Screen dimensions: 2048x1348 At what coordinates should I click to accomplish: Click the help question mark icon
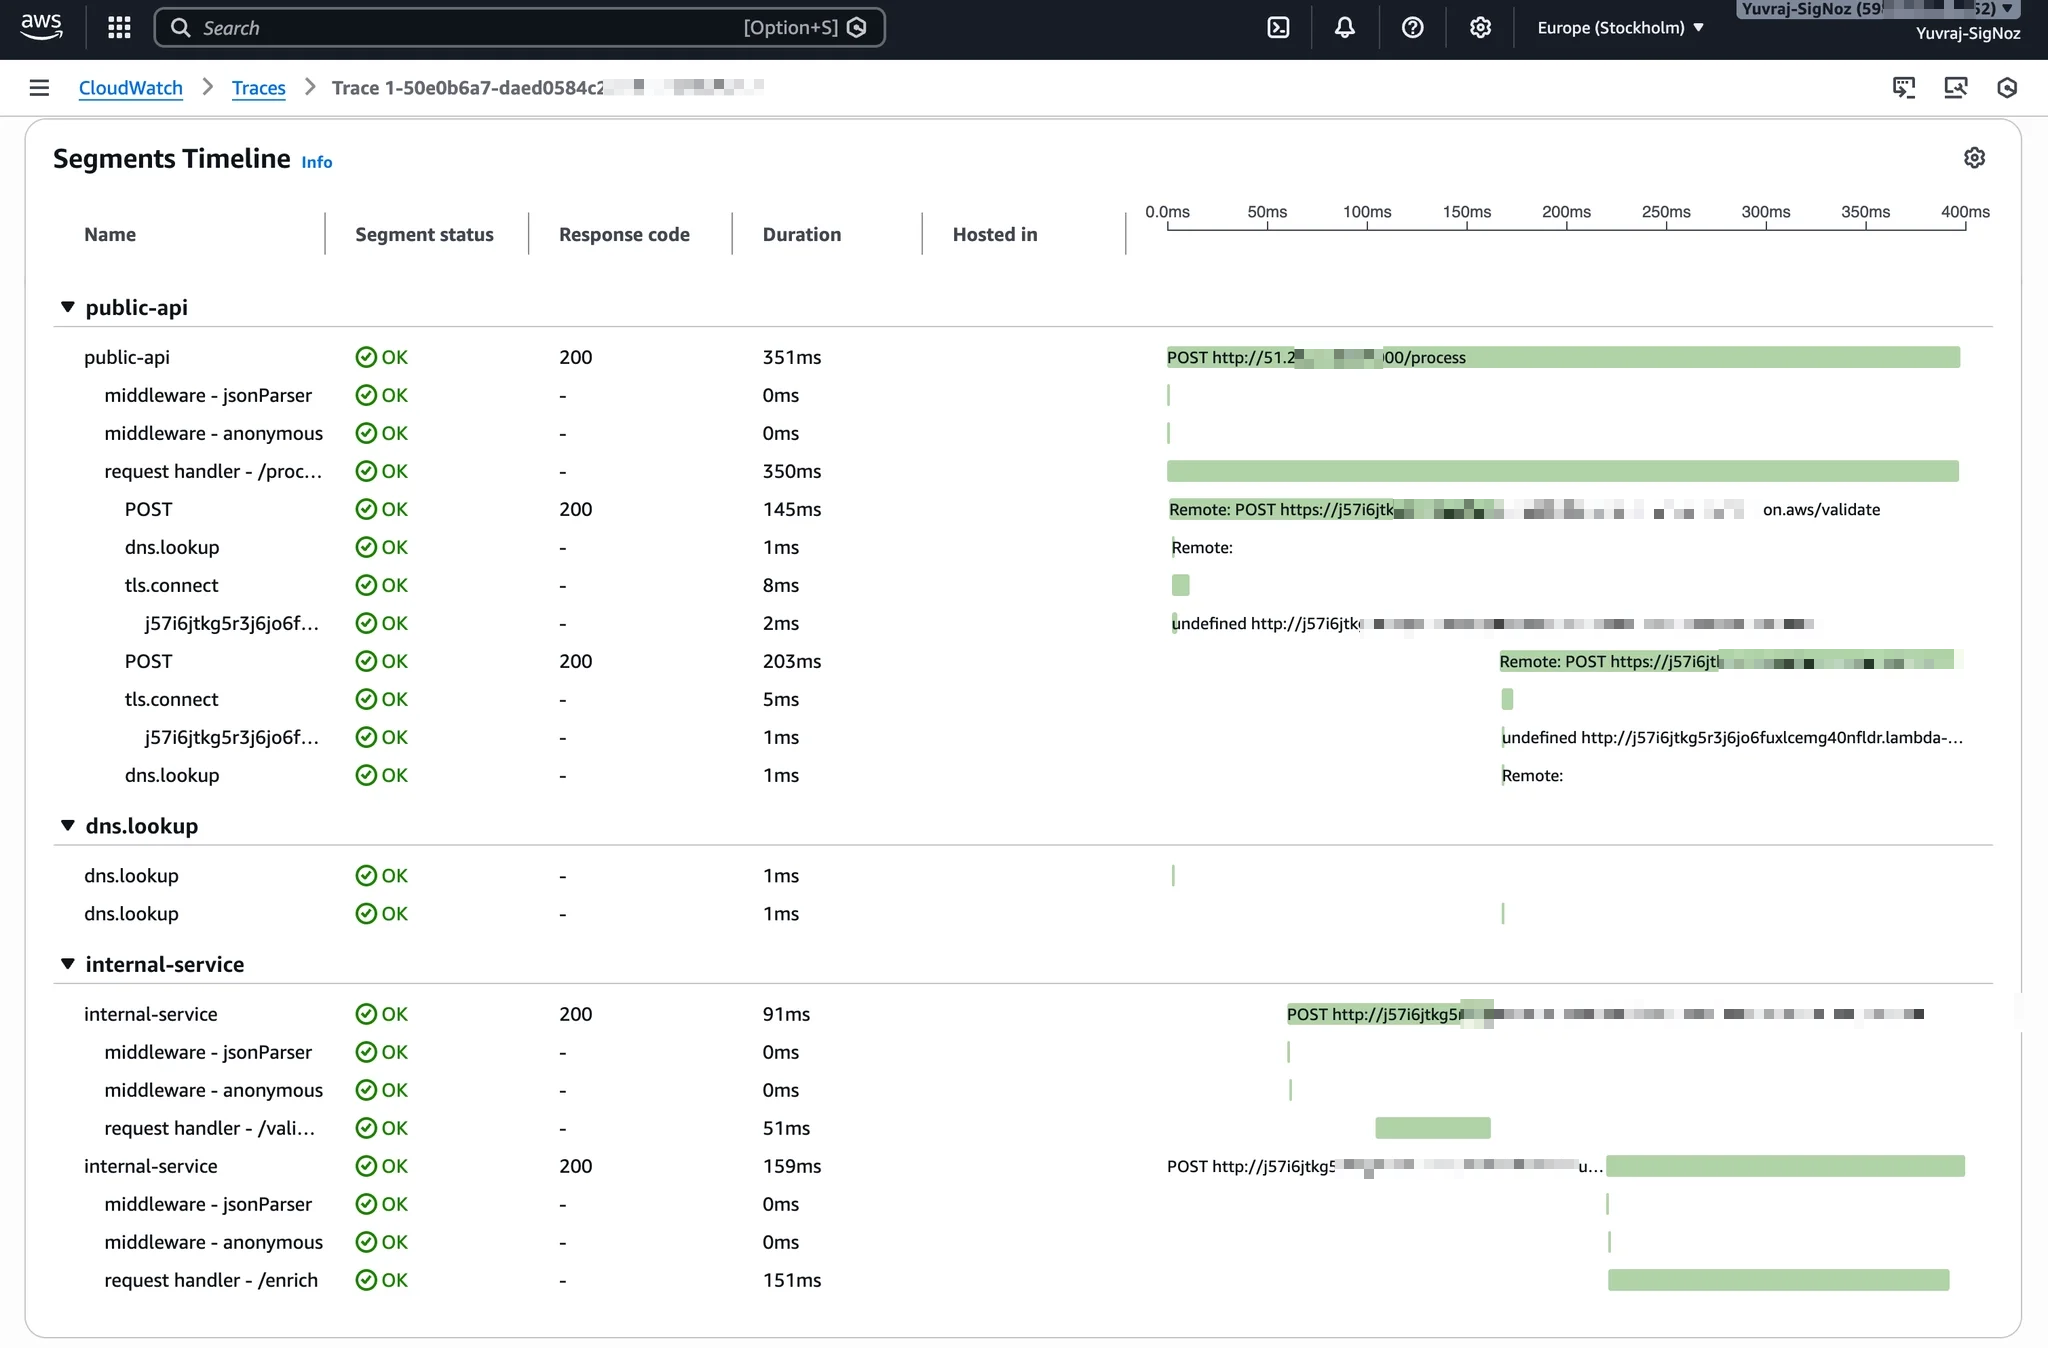pos(1412,28)
